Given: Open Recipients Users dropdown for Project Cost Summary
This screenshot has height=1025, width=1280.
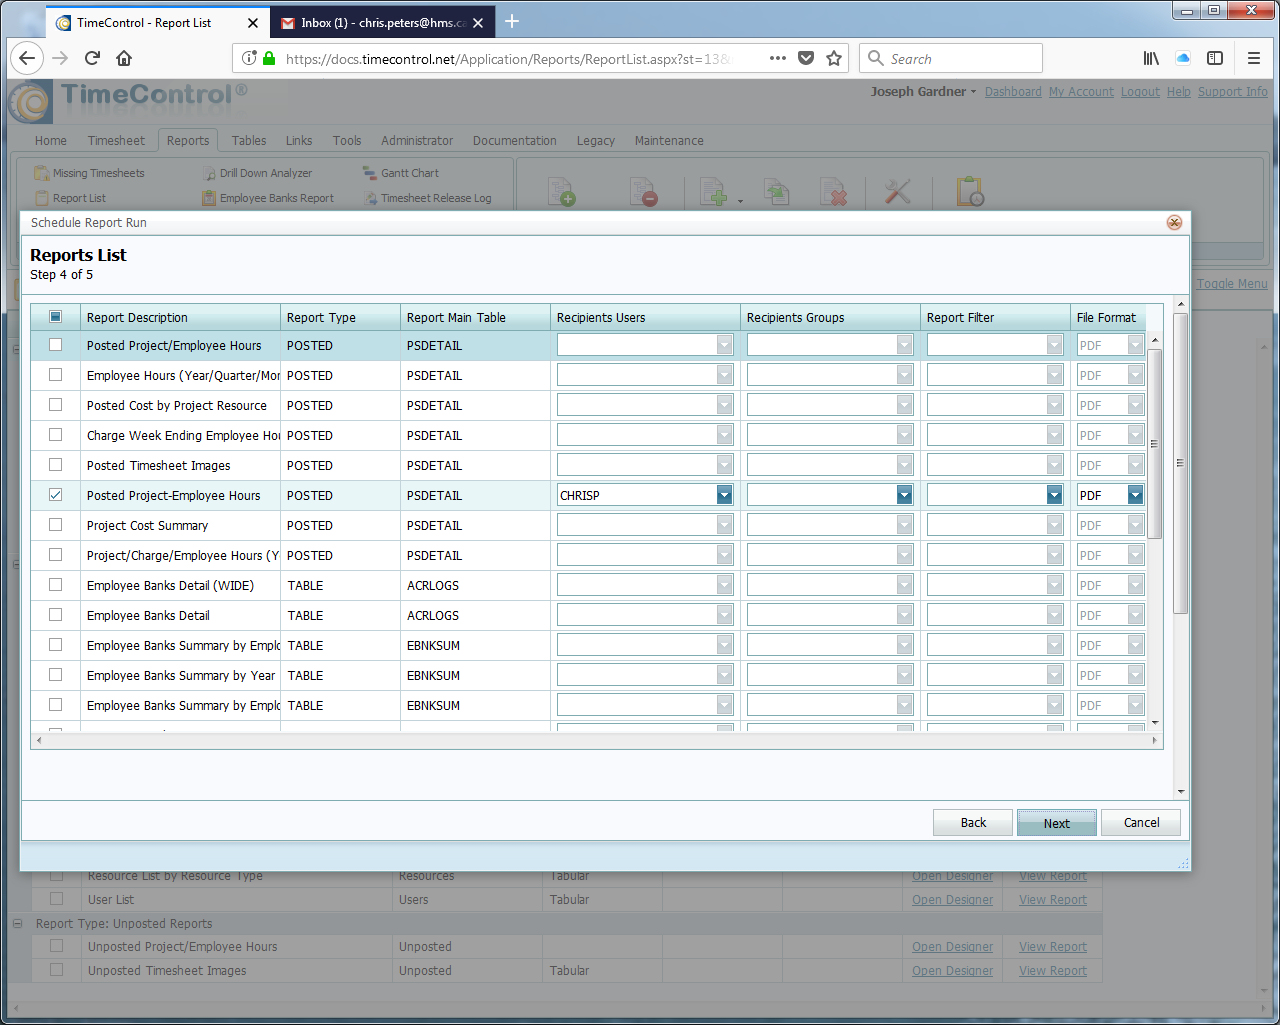Looking at the screenshot, I should tap(724, 525).
